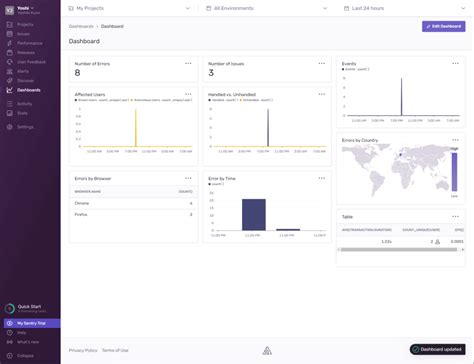Click the spike in the Events chart
Viewport: 474px width, 364px height.
coord(401,97)
